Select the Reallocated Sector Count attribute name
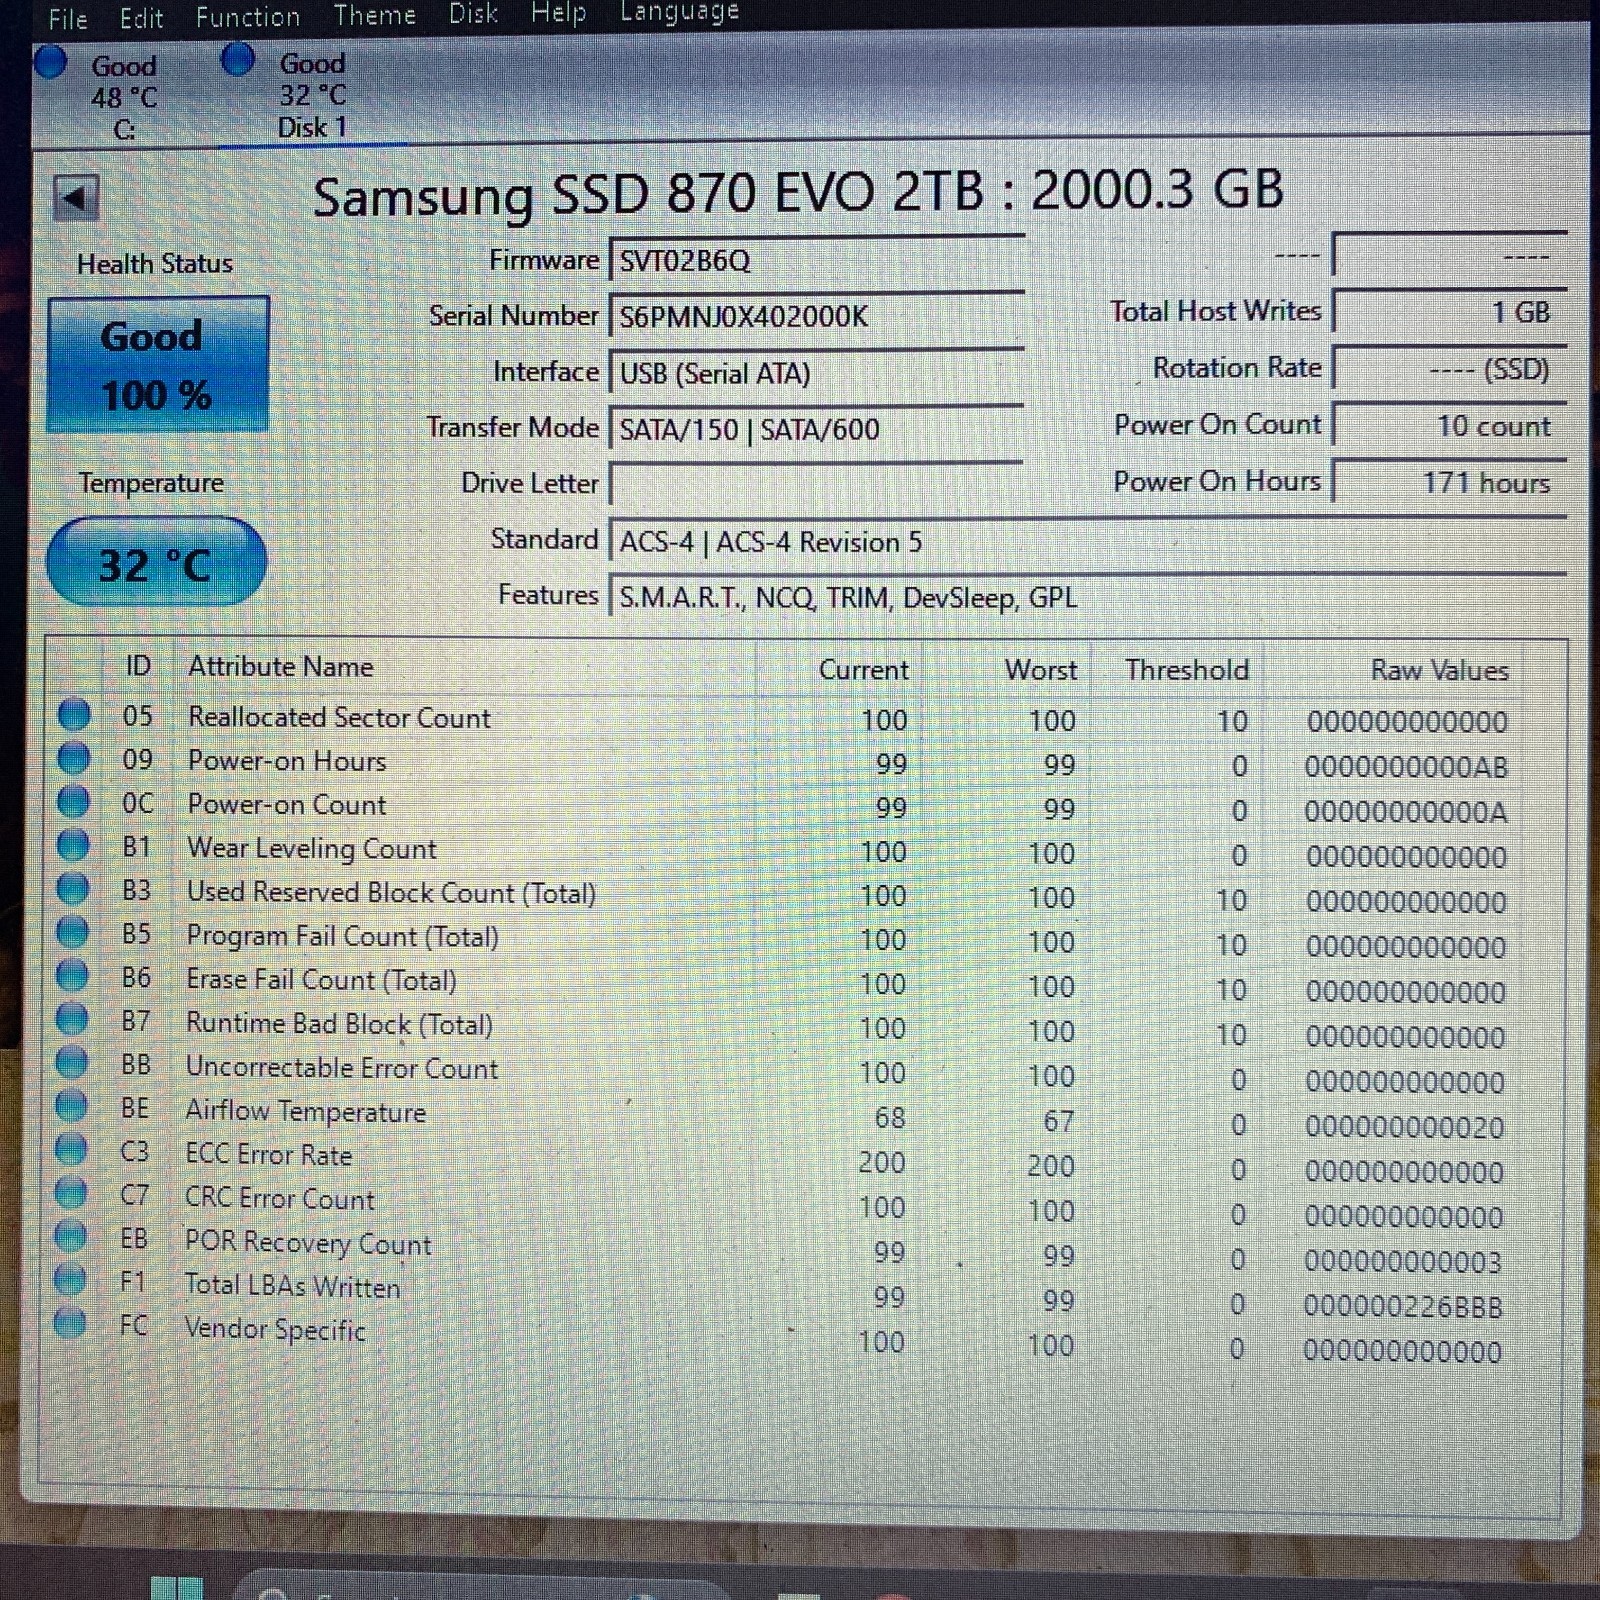 coord(339,717)
